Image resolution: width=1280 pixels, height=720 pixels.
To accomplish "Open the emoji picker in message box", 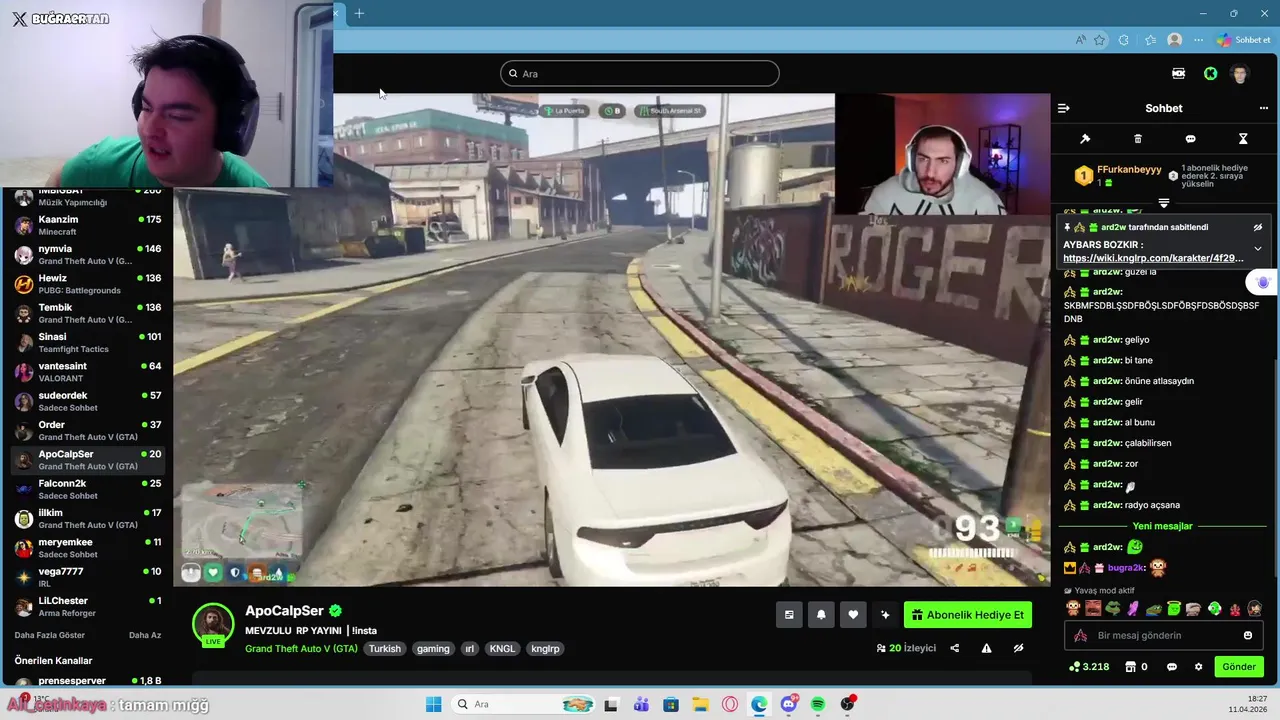I will coord(1248,635).
